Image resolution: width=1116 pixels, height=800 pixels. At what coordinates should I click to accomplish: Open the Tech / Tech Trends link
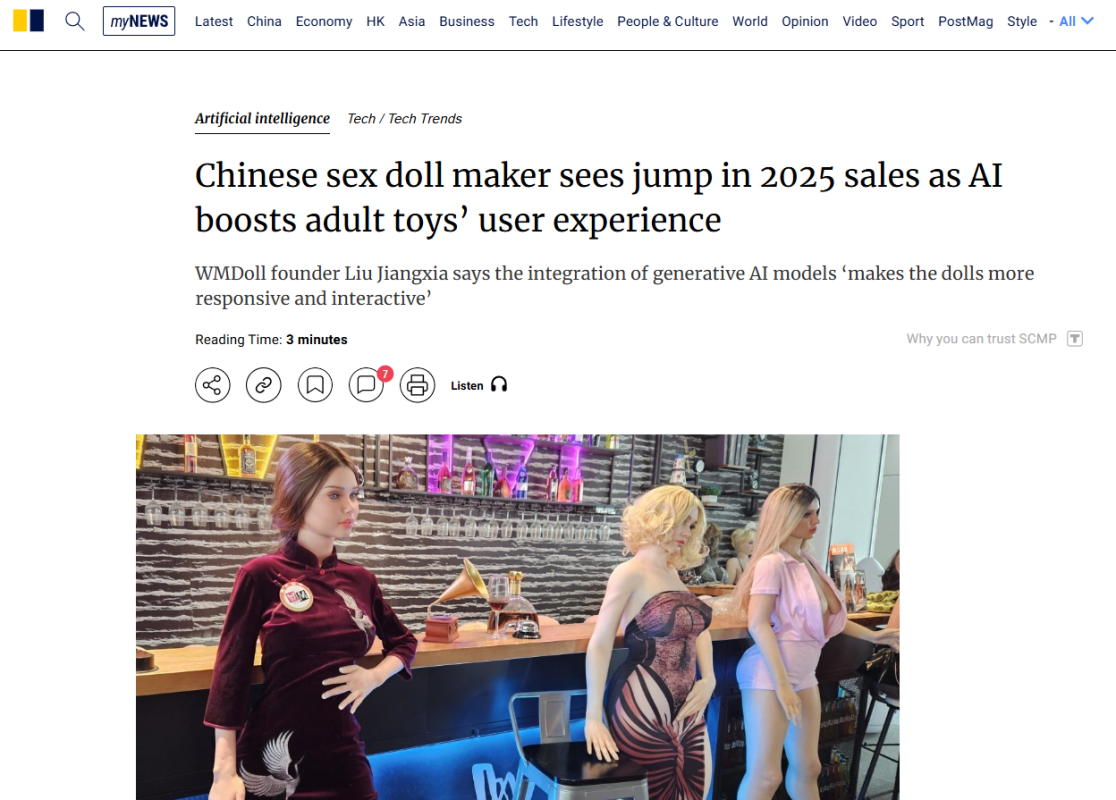(404, 119)
